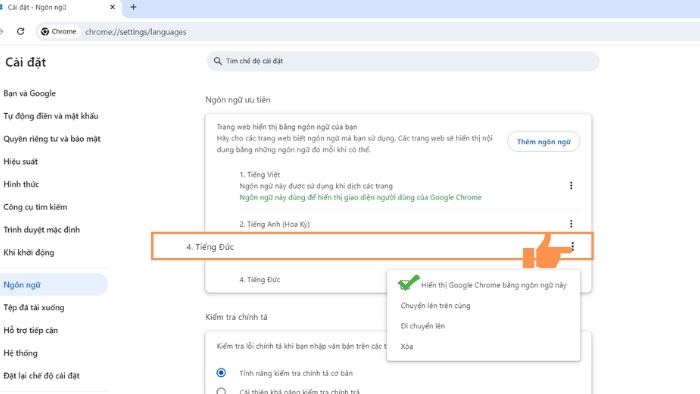Reload the page with the refresh icon

click(x=21, y=32)
